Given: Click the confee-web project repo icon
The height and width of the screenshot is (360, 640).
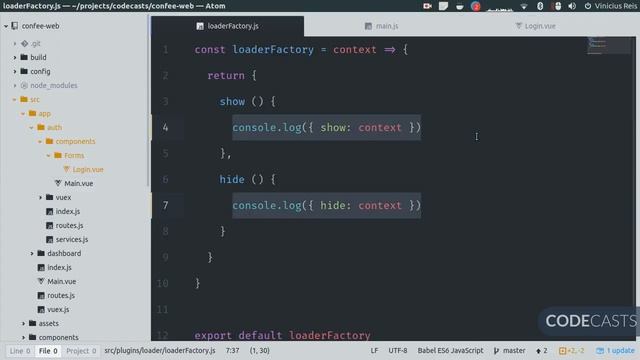Looking at the screenshot, I should point(15,26).
